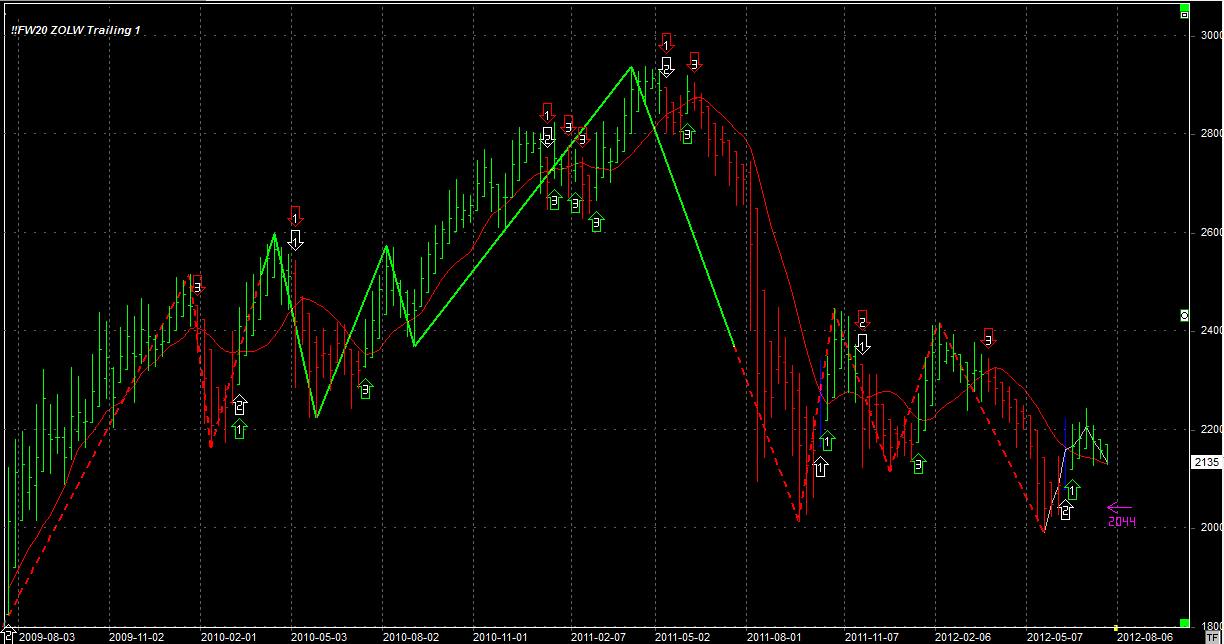Click the 2011-05-02 date label
This screenshot has height=644, width=1224.
683,636
